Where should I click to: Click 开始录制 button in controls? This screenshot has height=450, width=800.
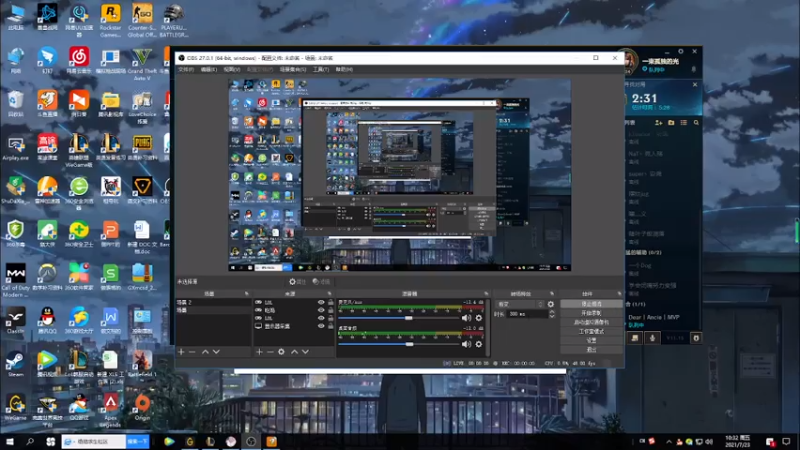tap(591, 313)
